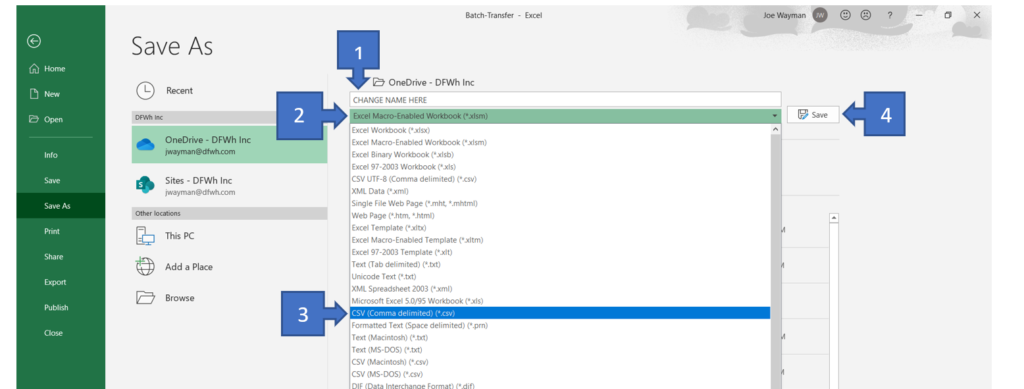The height and width of the screenshot is (389, 1024).
Task: Select Text (Tab delimited) (*.txt)
Action: (560, 264)
